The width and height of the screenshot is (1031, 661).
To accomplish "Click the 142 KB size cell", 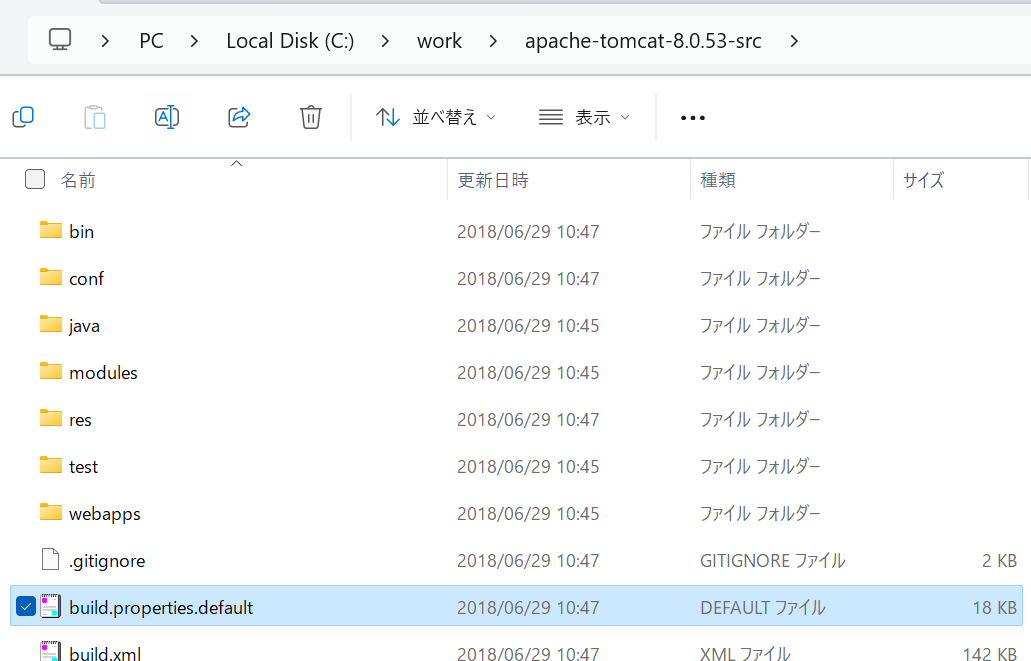I will 990,653.
